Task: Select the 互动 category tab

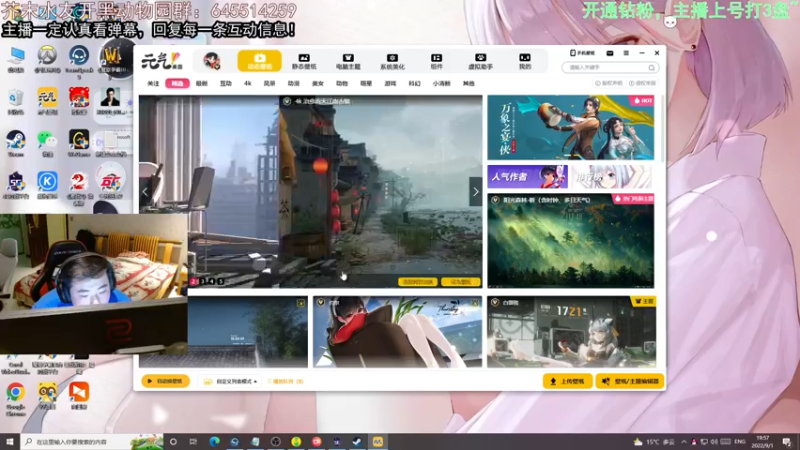Action: (x=226, y=83)
